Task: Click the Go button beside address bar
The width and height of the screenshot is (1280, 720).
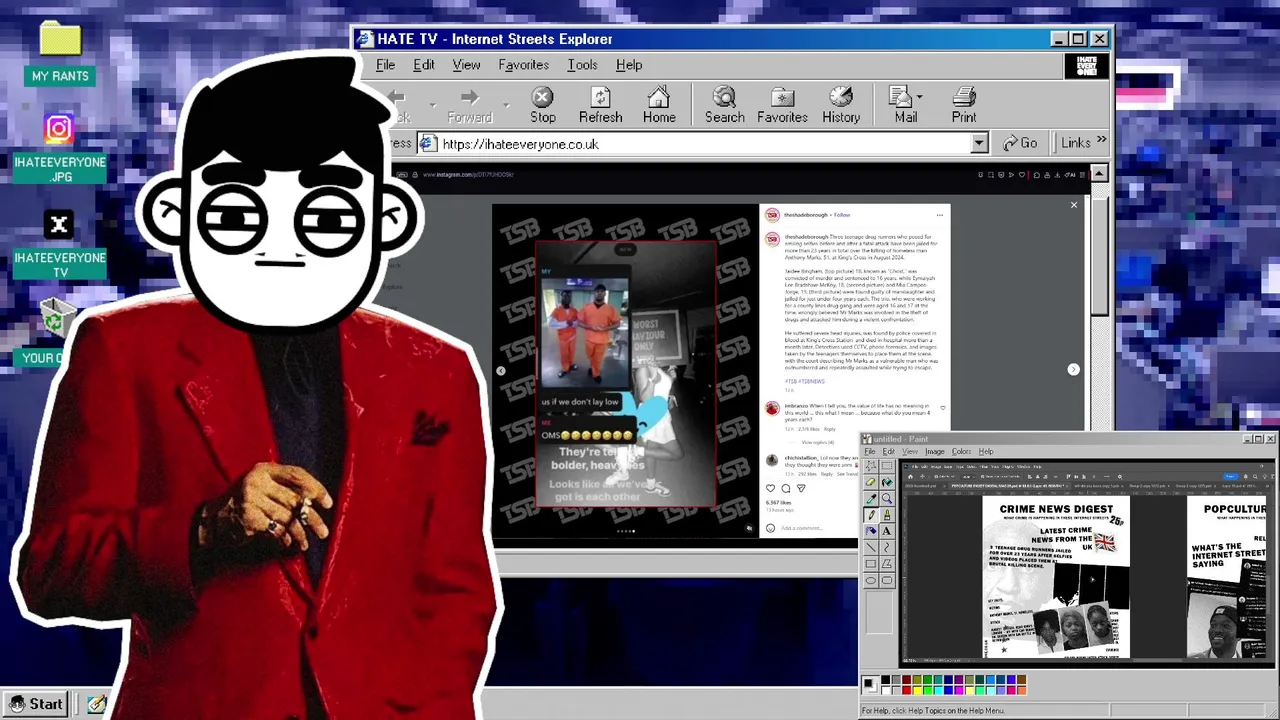Action: pos(1020,143)
